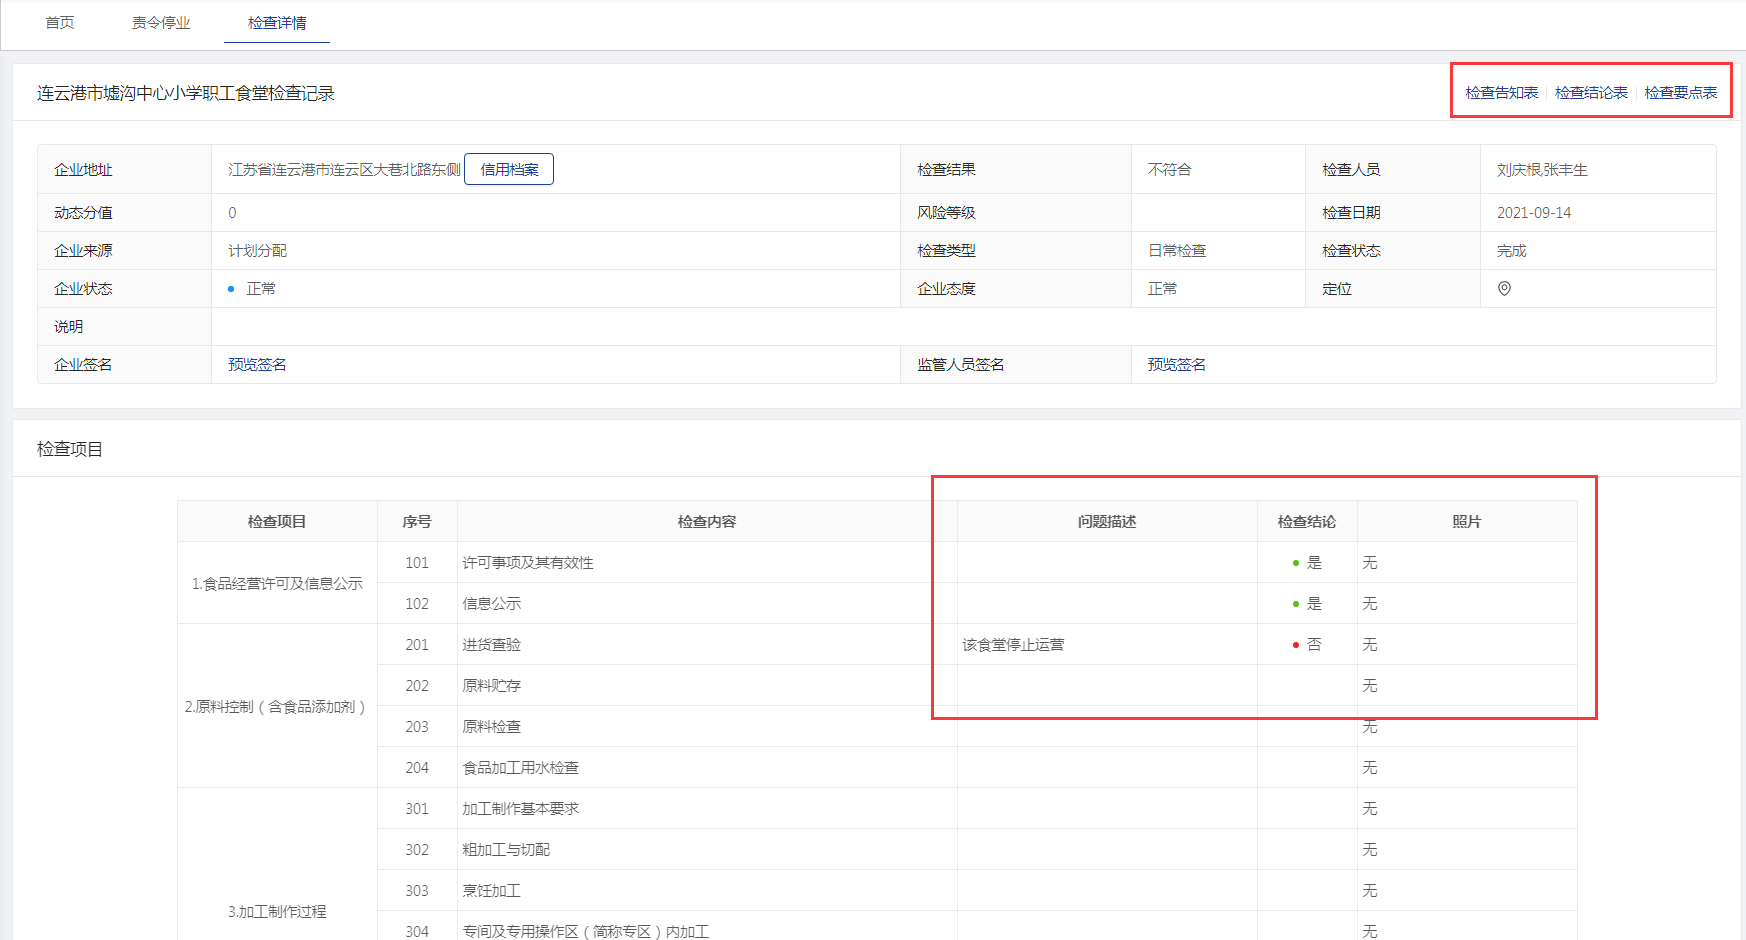Viewport: 1746px width, 940px height.
Task: Open the 检查告知表 link
Action: click(1501, 93)
